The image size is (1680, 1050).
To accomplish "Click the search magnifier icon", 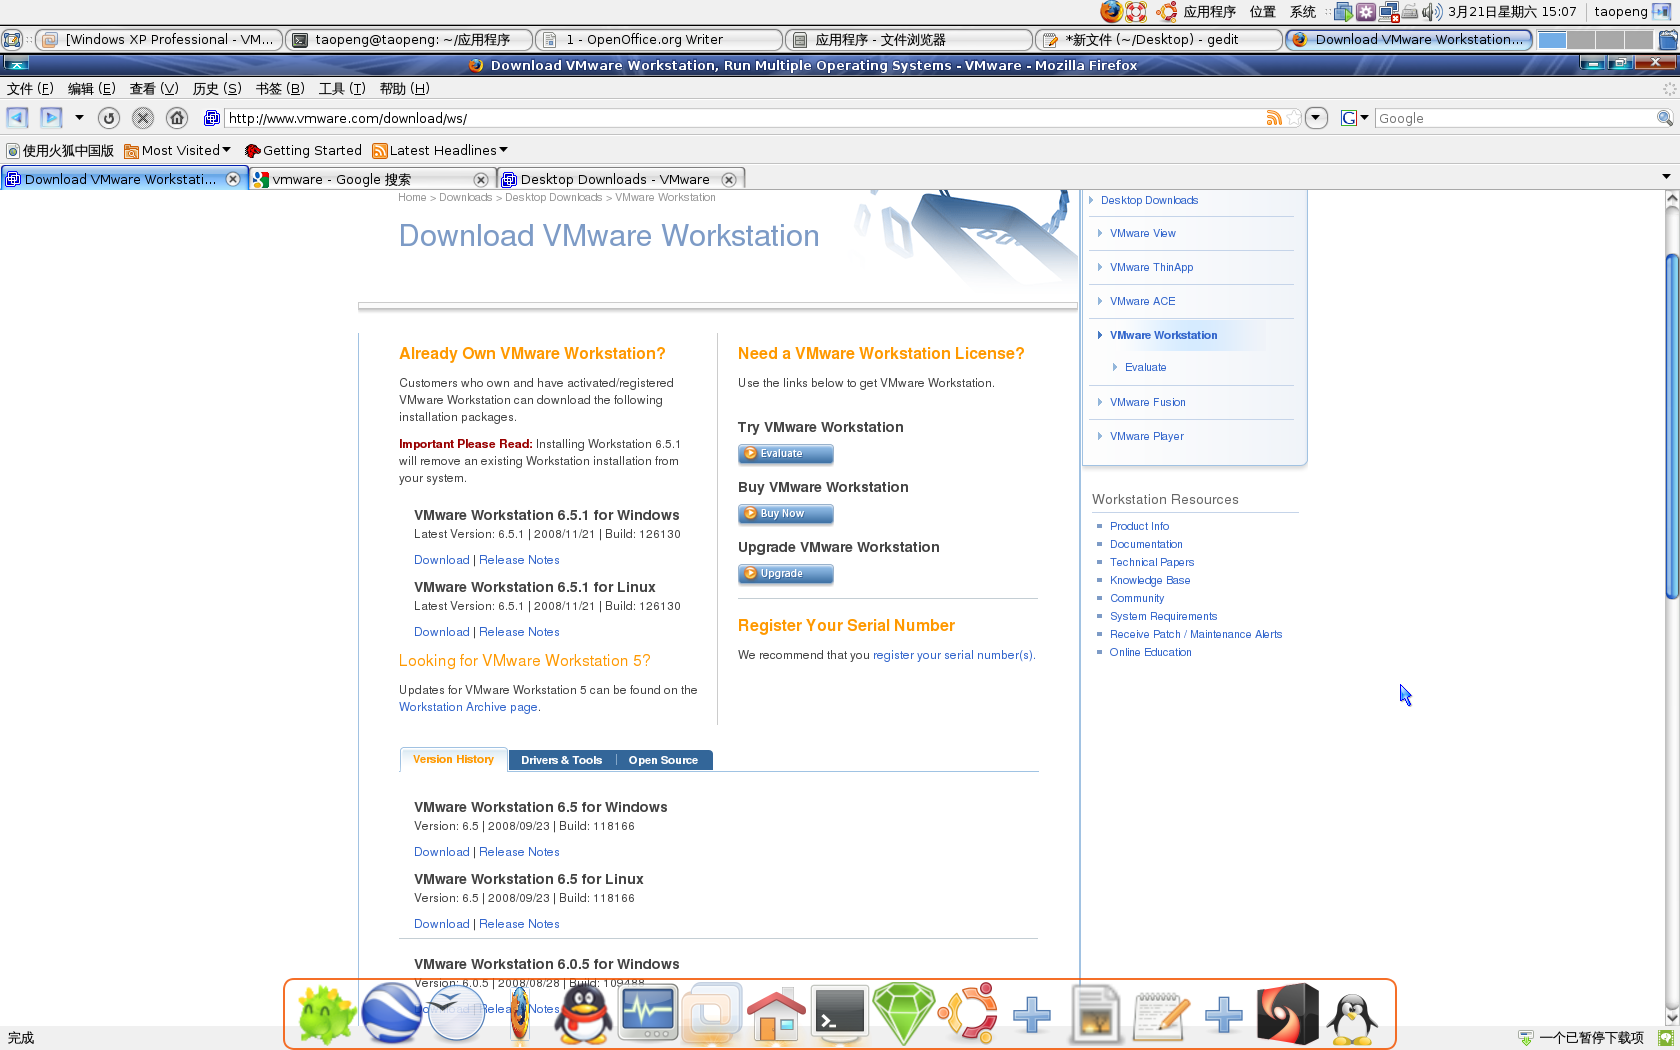I will pos(1665,118).
